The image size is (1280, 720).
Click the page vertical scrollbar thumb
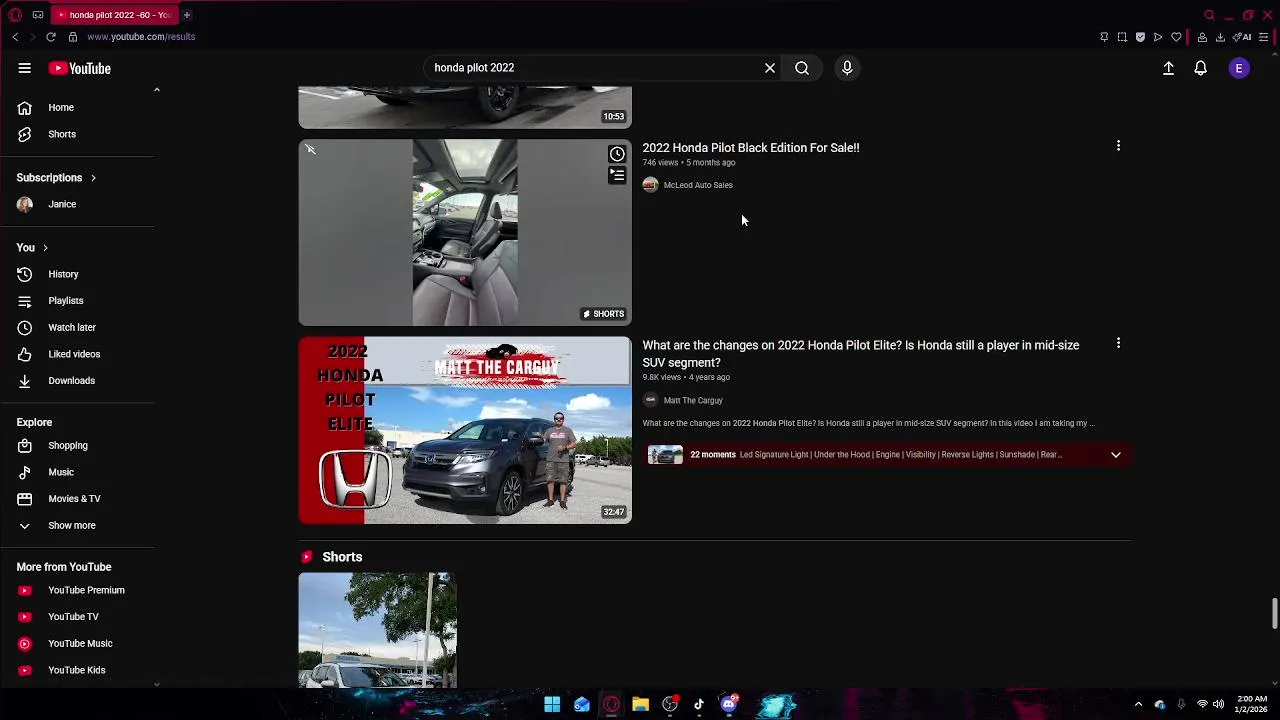pos(1274,614)
